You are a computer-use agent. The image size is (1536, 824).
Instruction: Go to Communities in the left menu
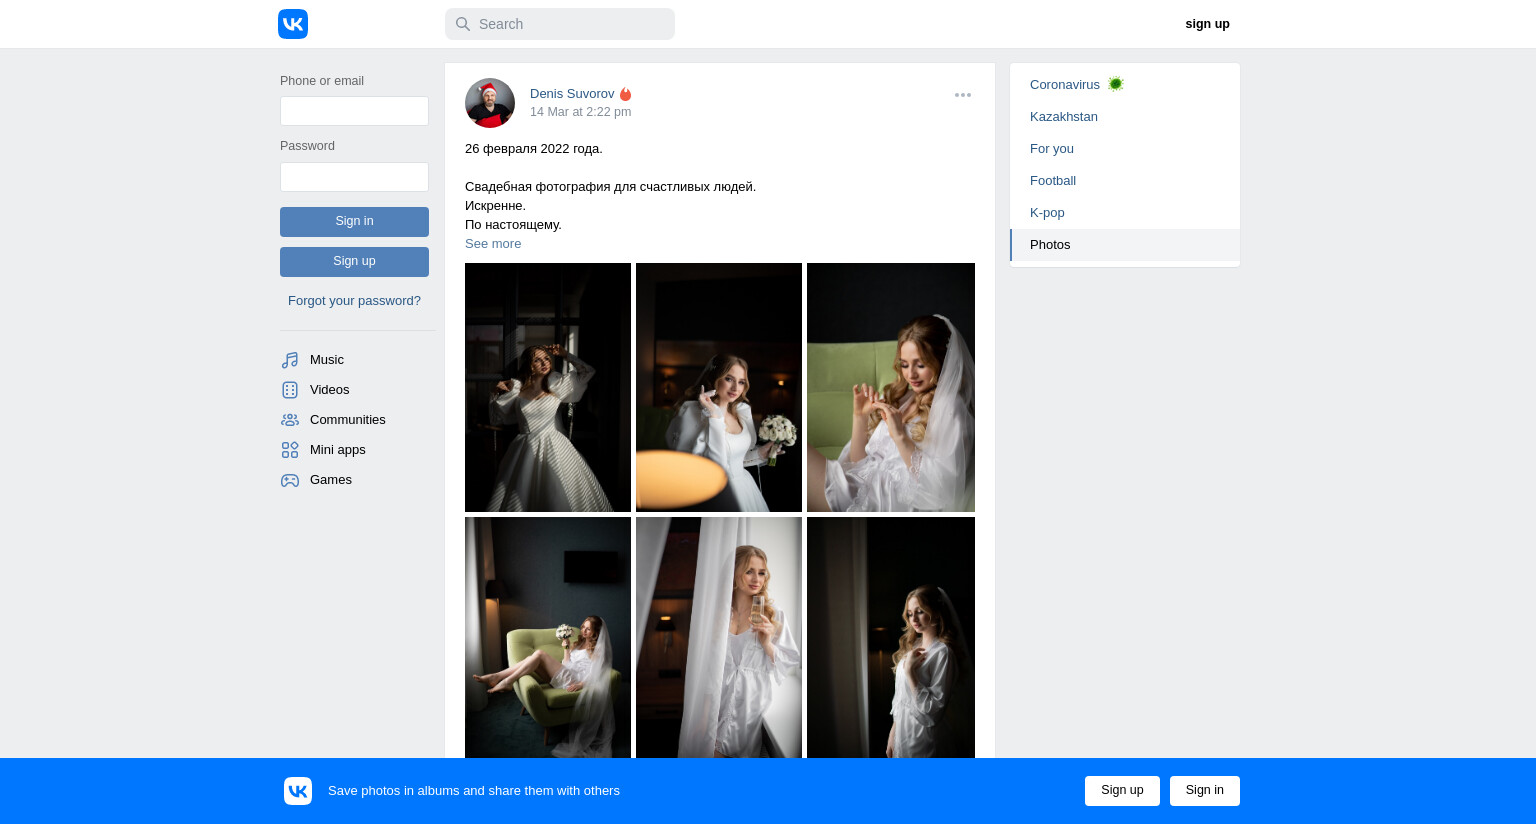348,420
